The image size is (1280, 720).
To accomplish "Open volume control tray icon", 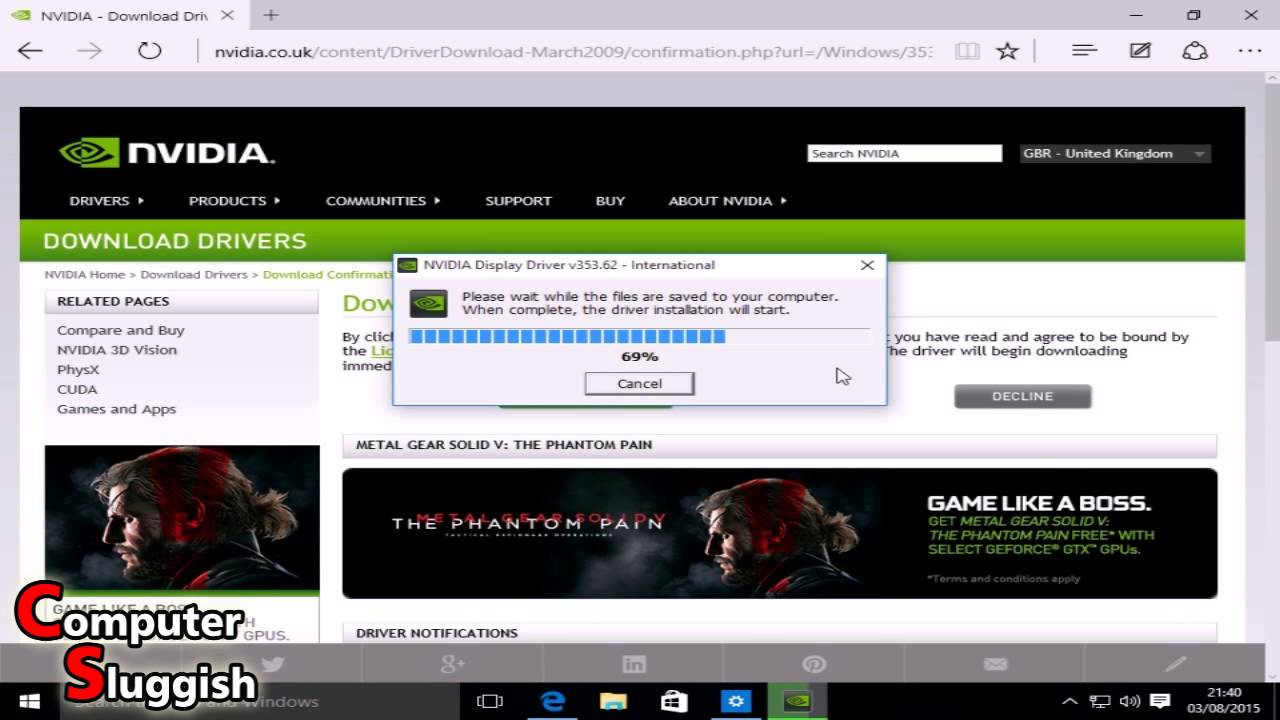I will click(x=1130, y=702).
